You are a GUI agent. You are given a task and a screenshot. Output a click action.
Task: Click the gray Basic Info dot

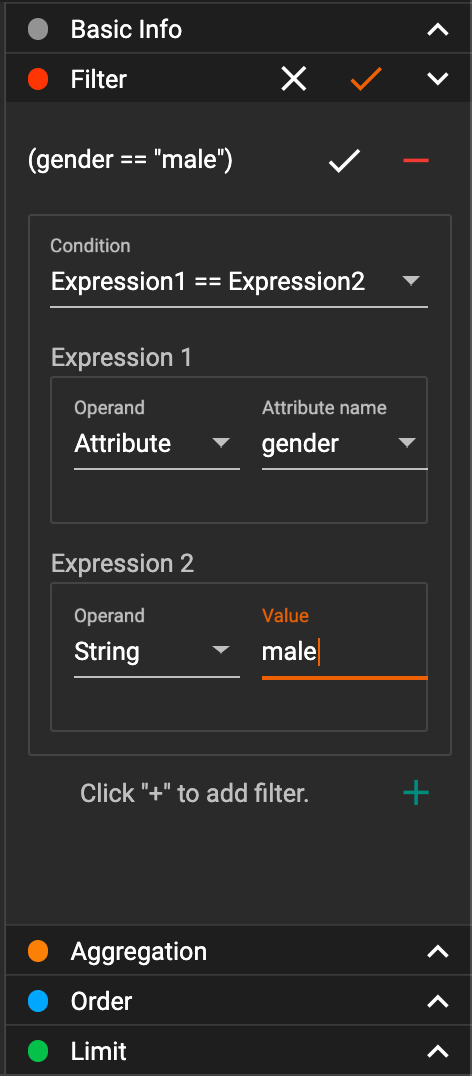tap(38, 30)
